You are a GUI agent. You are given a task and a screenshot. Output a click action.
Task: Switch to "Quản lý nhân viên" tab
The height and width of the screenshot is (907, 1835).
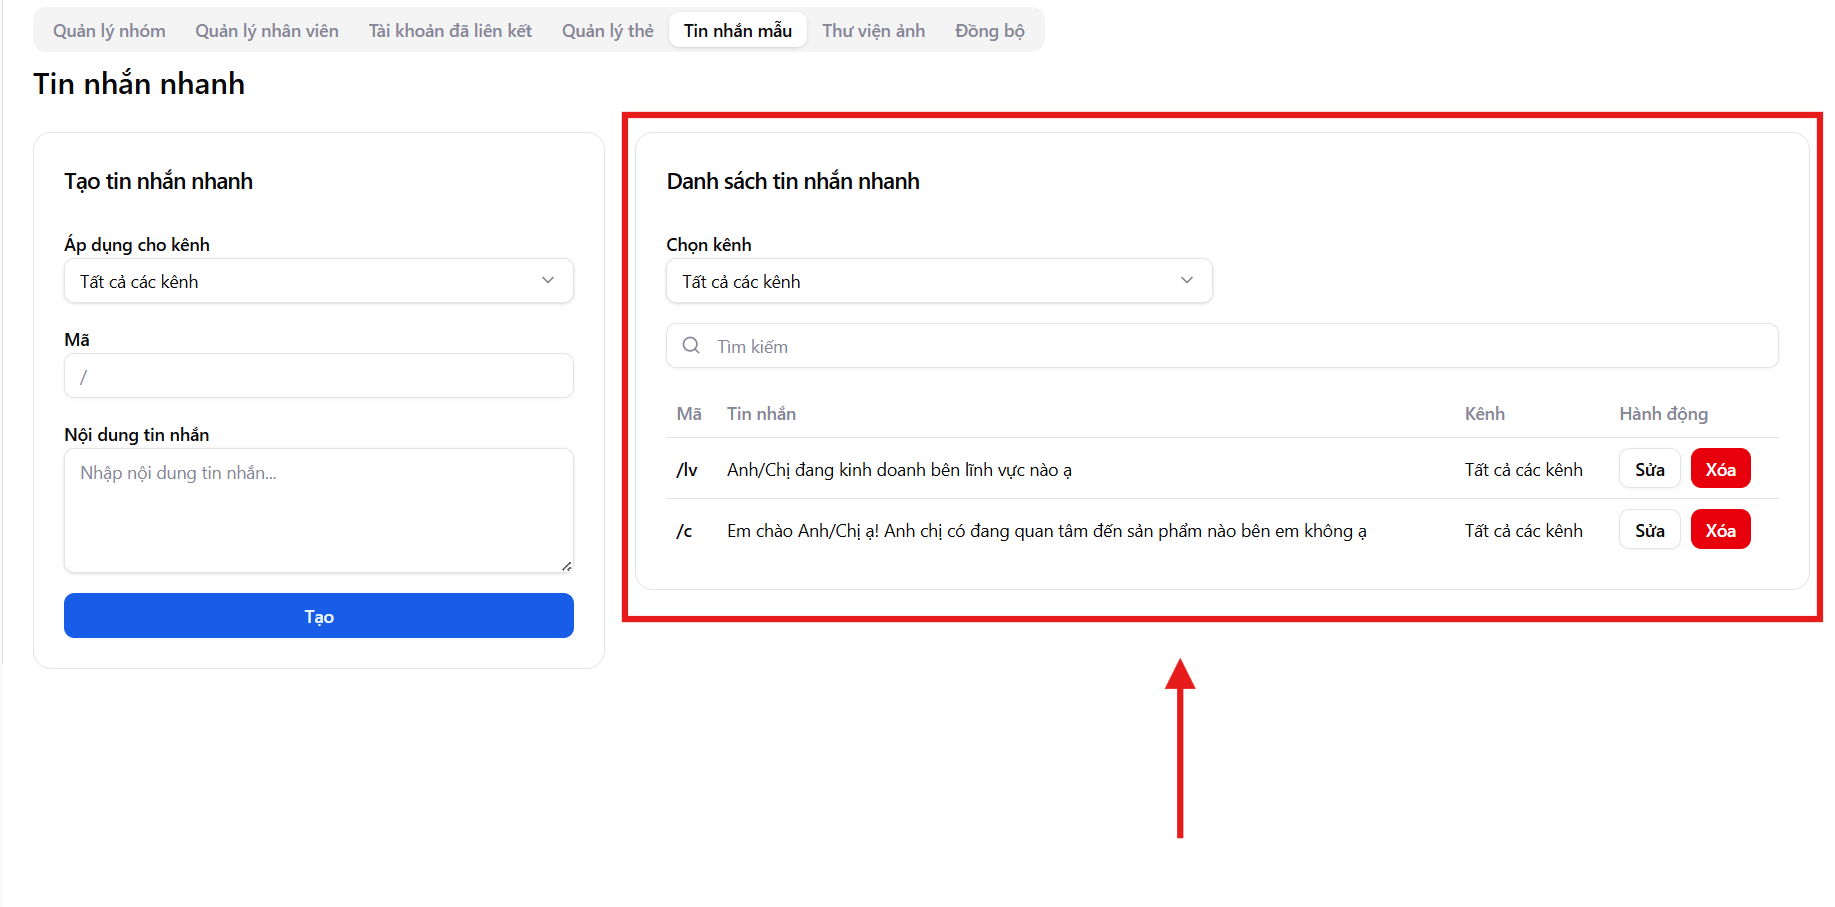(x=266, y=31)
